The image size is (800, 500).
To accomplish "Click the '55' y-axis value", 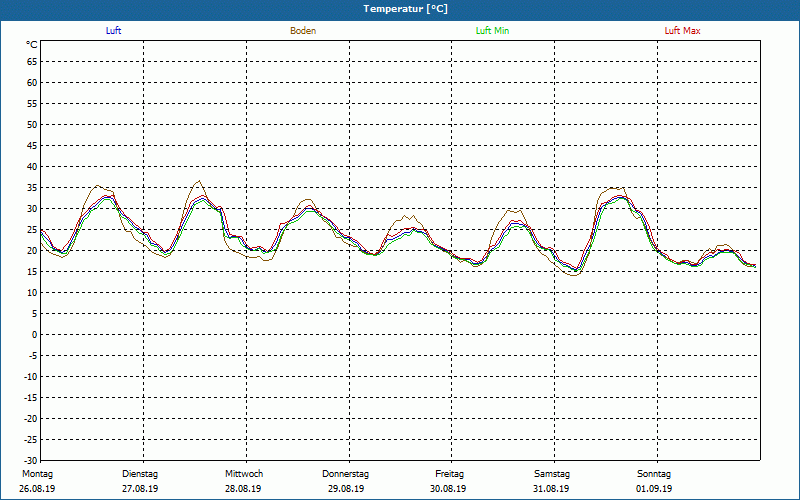I will 32,104.
